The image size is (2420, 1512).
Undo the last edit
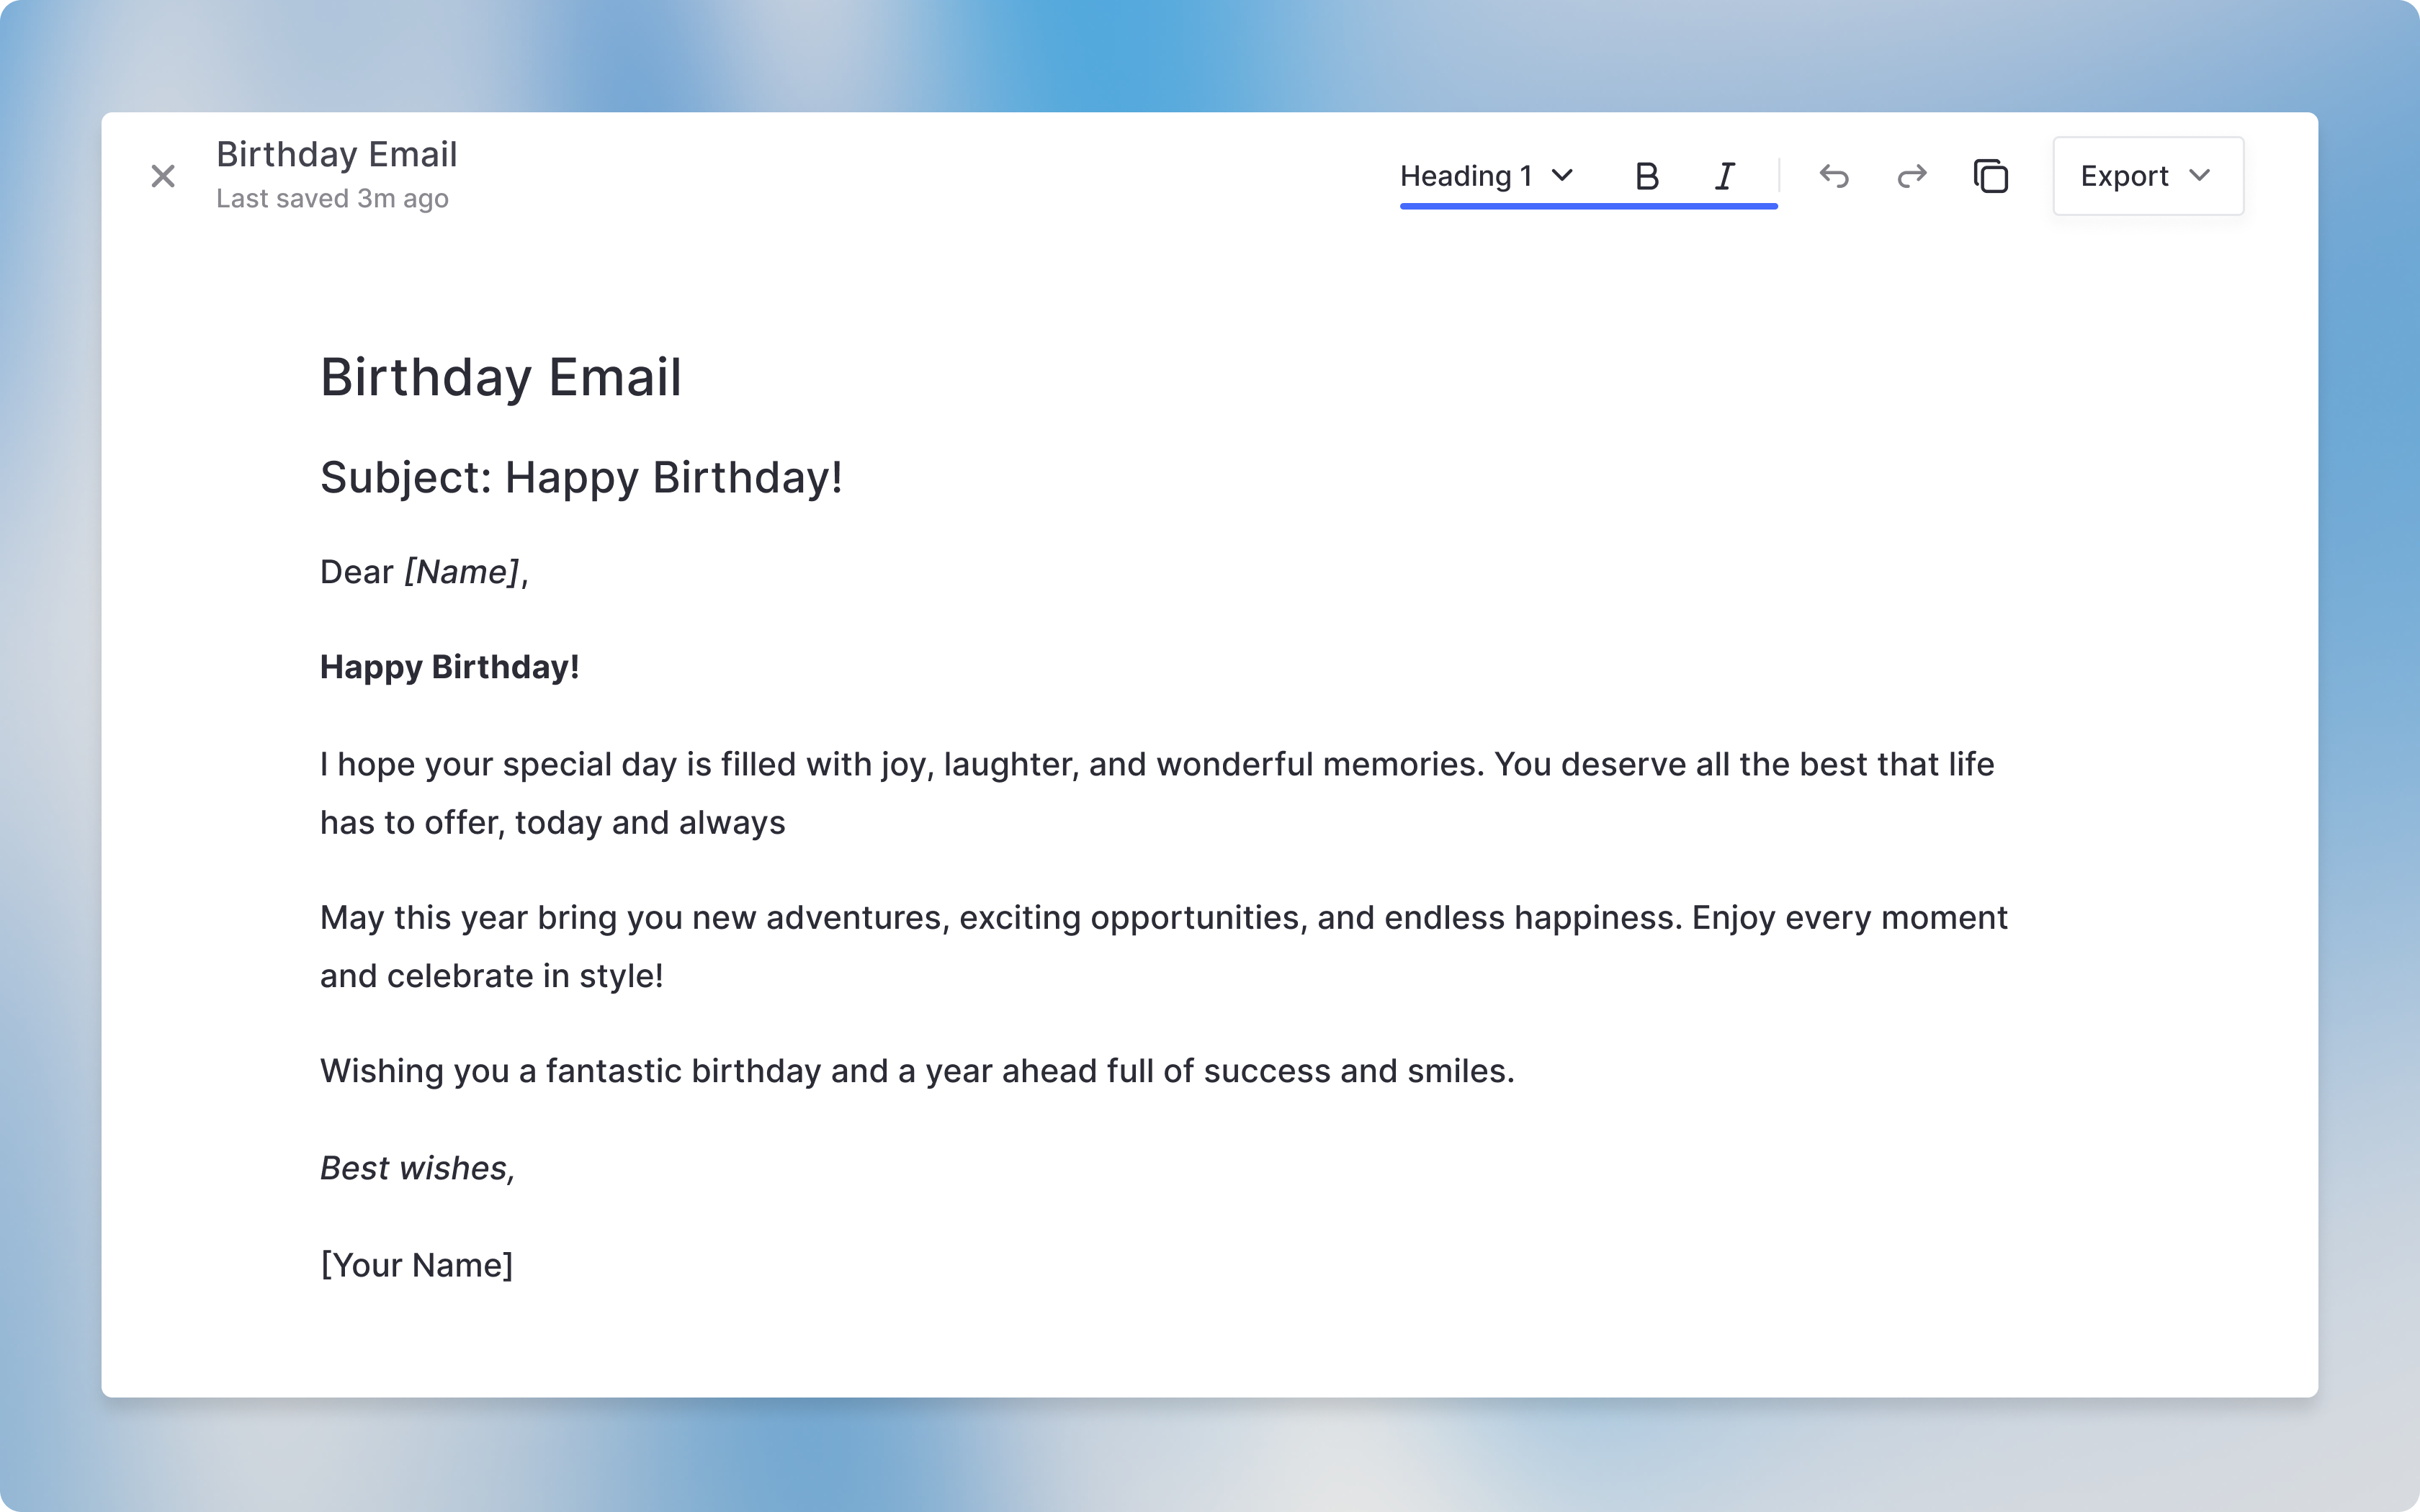[x=1833, y=177]
